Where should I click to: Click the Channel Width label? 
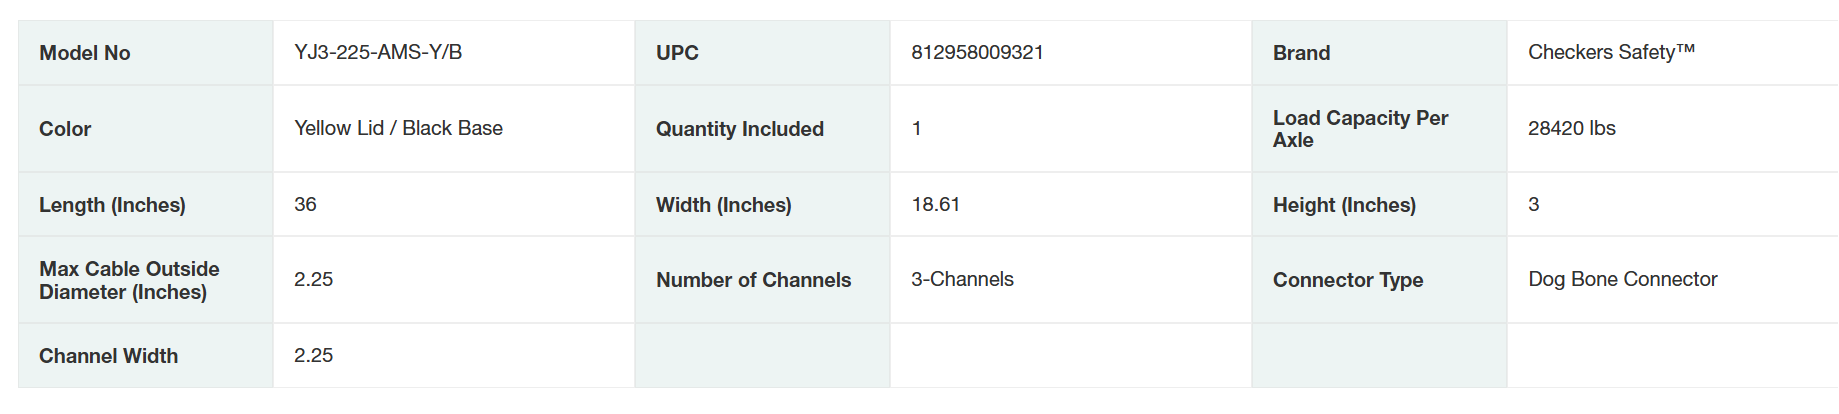[108, 356]
